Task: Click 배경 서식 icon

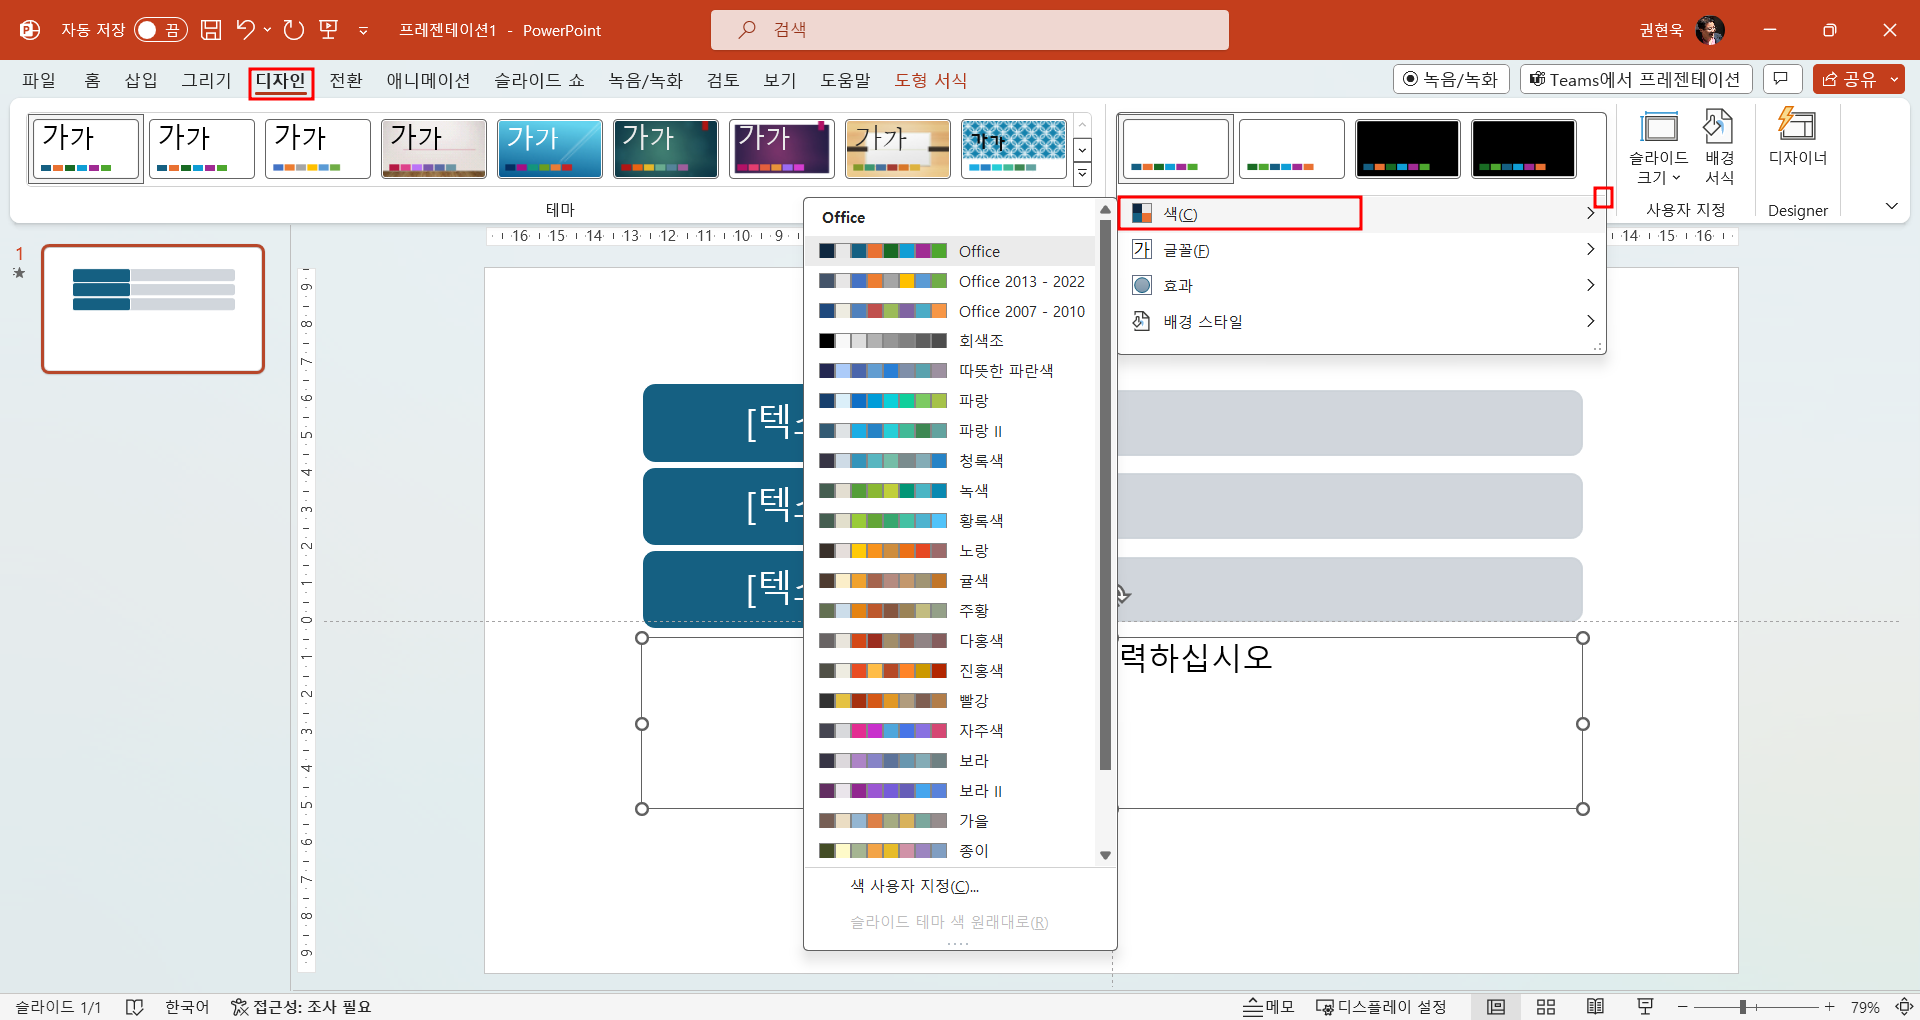Action: (1719, 148)
